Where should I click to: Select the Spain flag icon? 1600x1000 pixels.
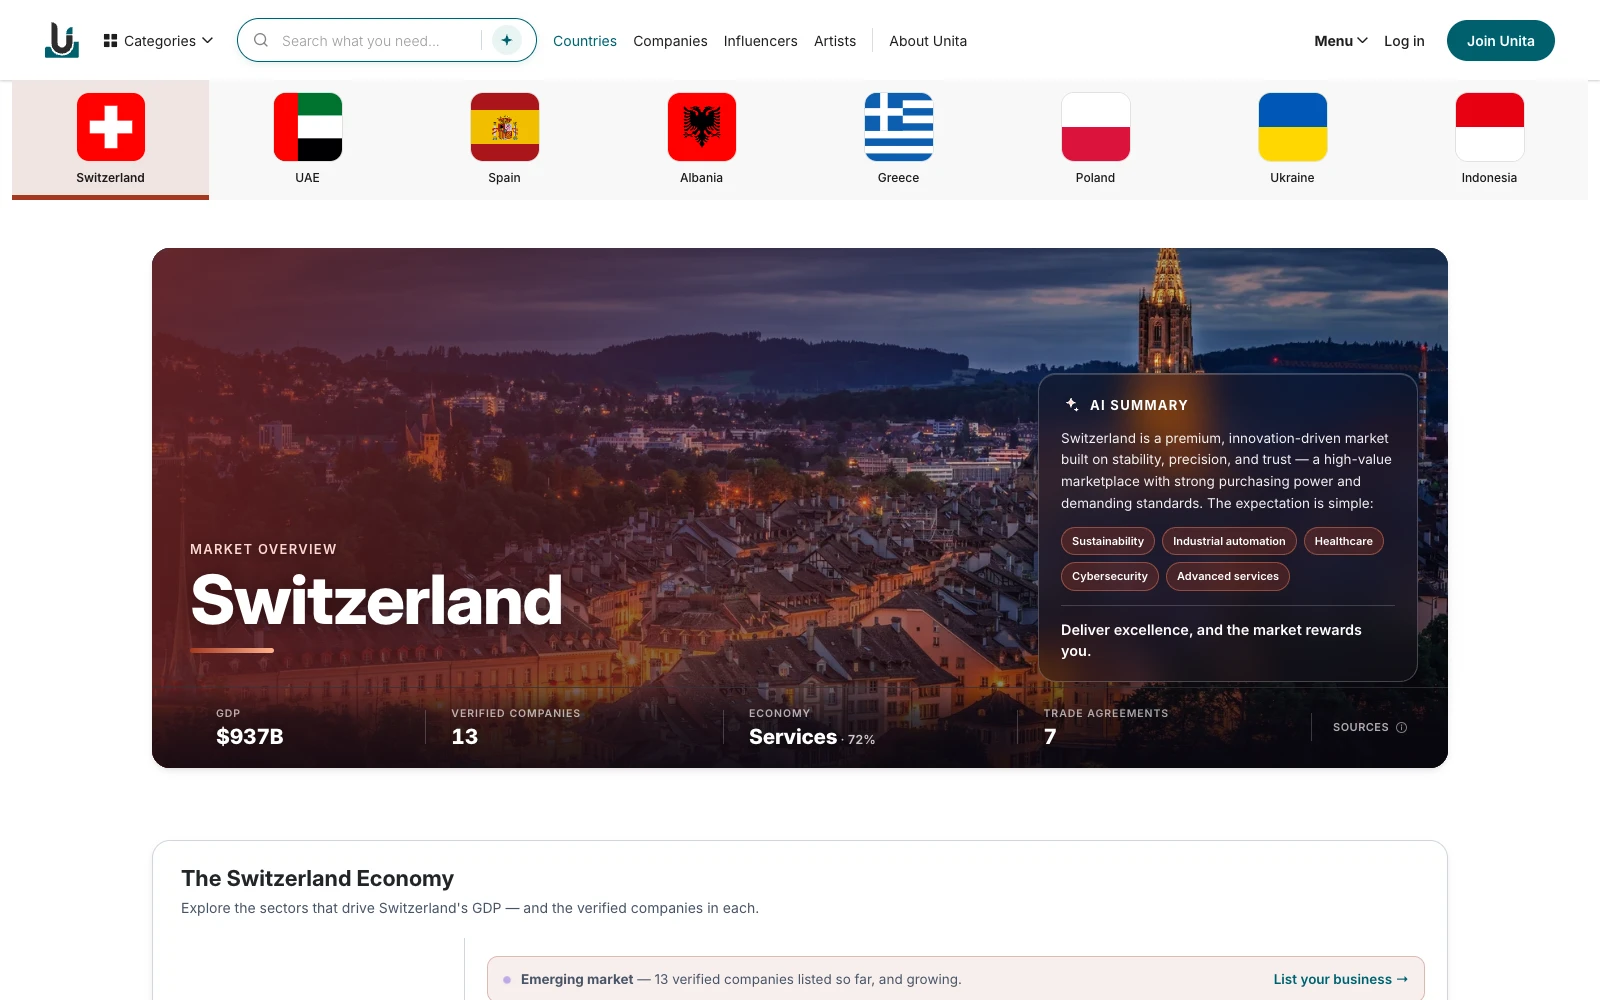(x=505, y=127)
